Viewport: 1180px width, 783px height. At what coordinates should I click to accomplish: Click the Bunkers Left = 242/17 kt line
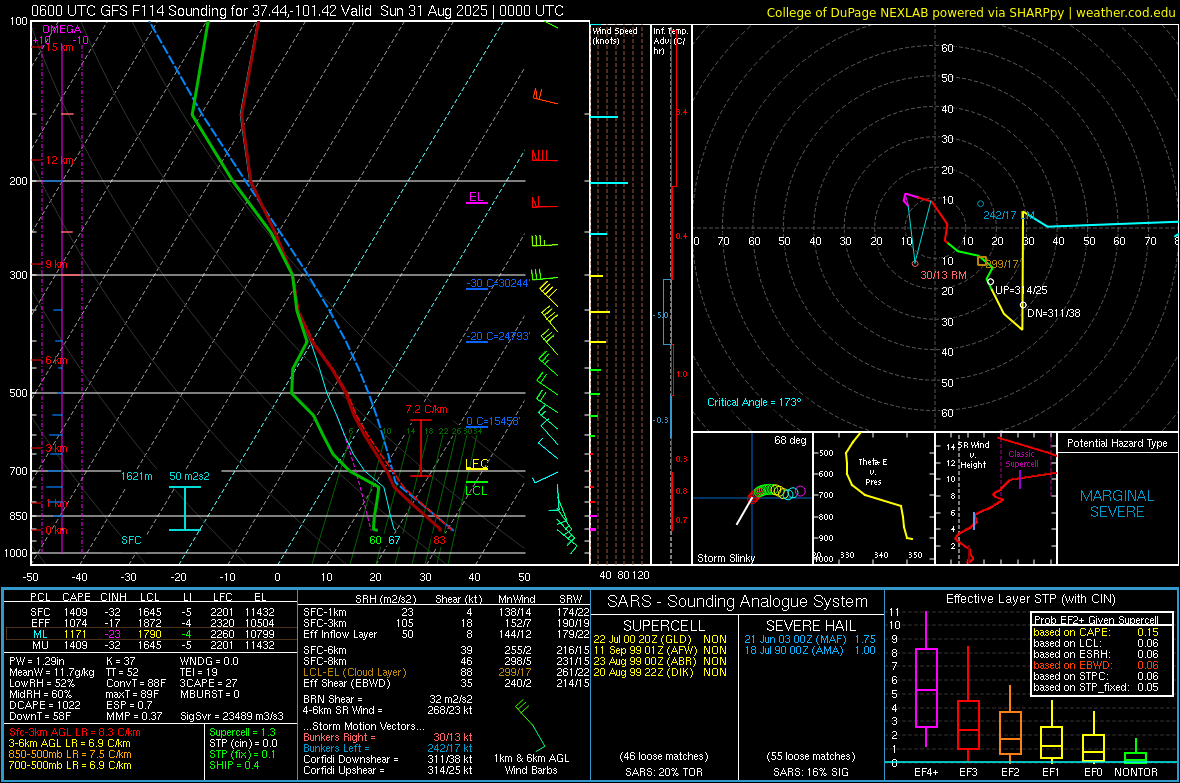tap(388, 748)
